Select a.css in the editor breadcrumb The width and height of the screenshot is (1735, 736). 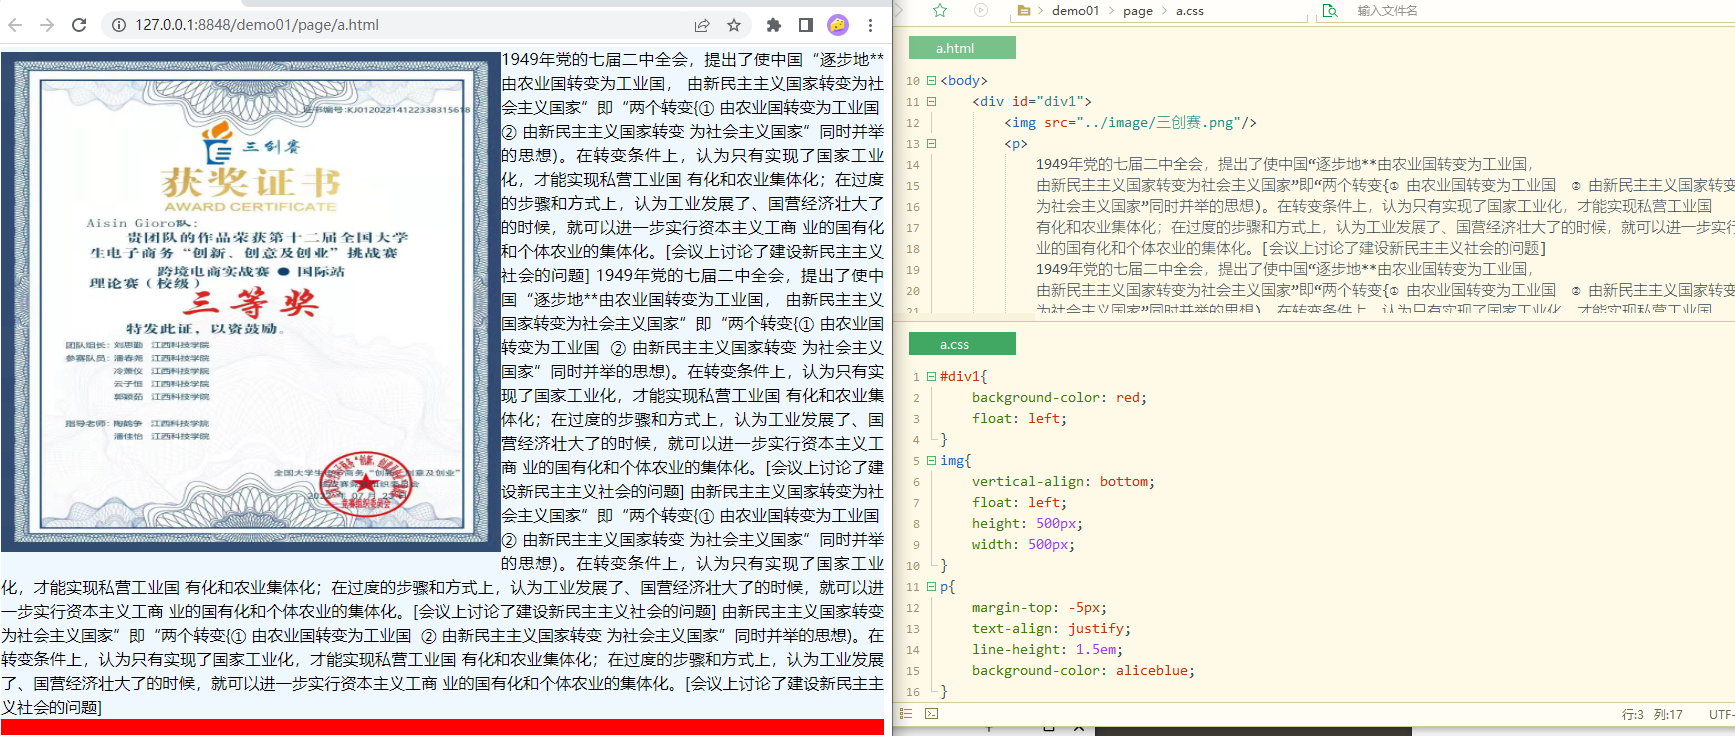[1189, 11]
